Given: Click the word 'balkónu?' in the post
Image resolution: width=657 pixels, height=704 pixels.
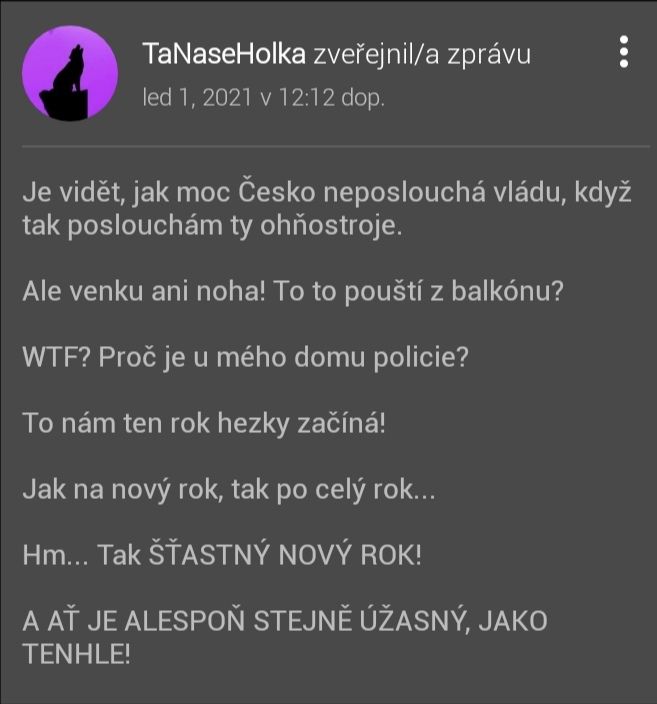Looking at the screenshot, I should click(507, 291).
